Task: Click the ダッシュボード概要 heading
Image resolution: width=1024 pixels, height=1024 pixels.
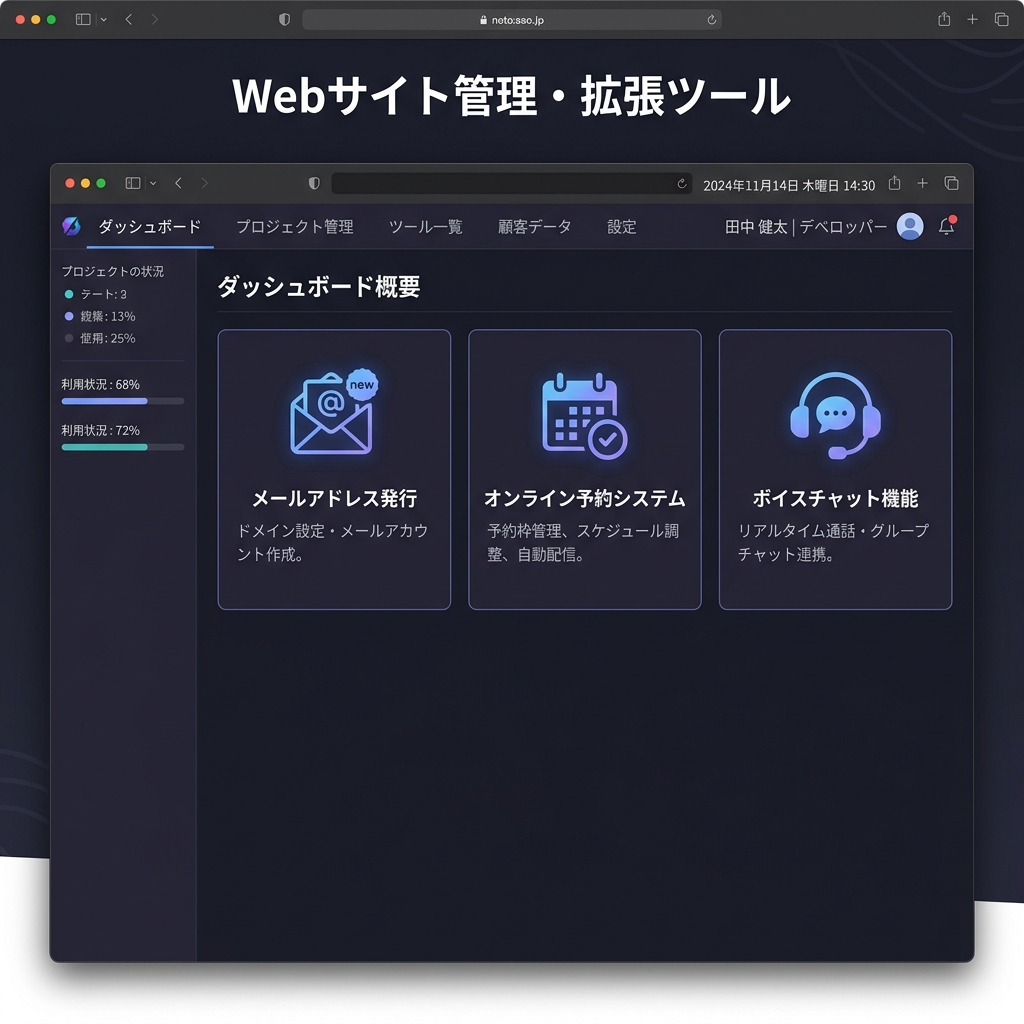Action: point(319,286)
